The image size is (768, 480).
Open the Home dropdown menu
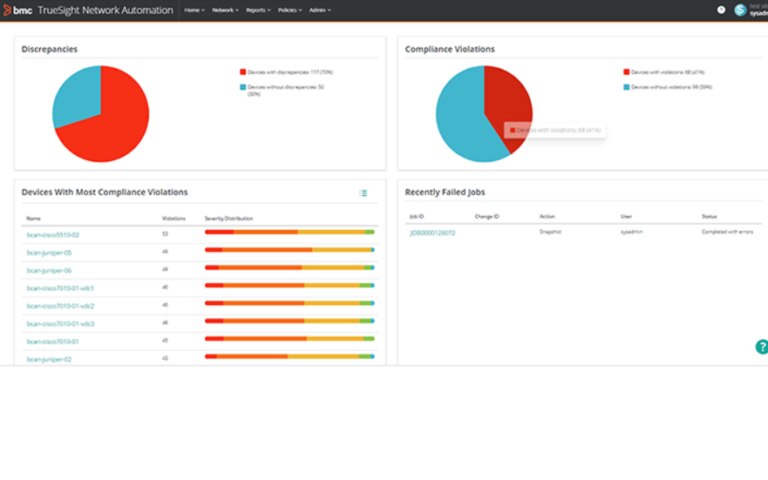pyautogui.click(x=194, y=10)
